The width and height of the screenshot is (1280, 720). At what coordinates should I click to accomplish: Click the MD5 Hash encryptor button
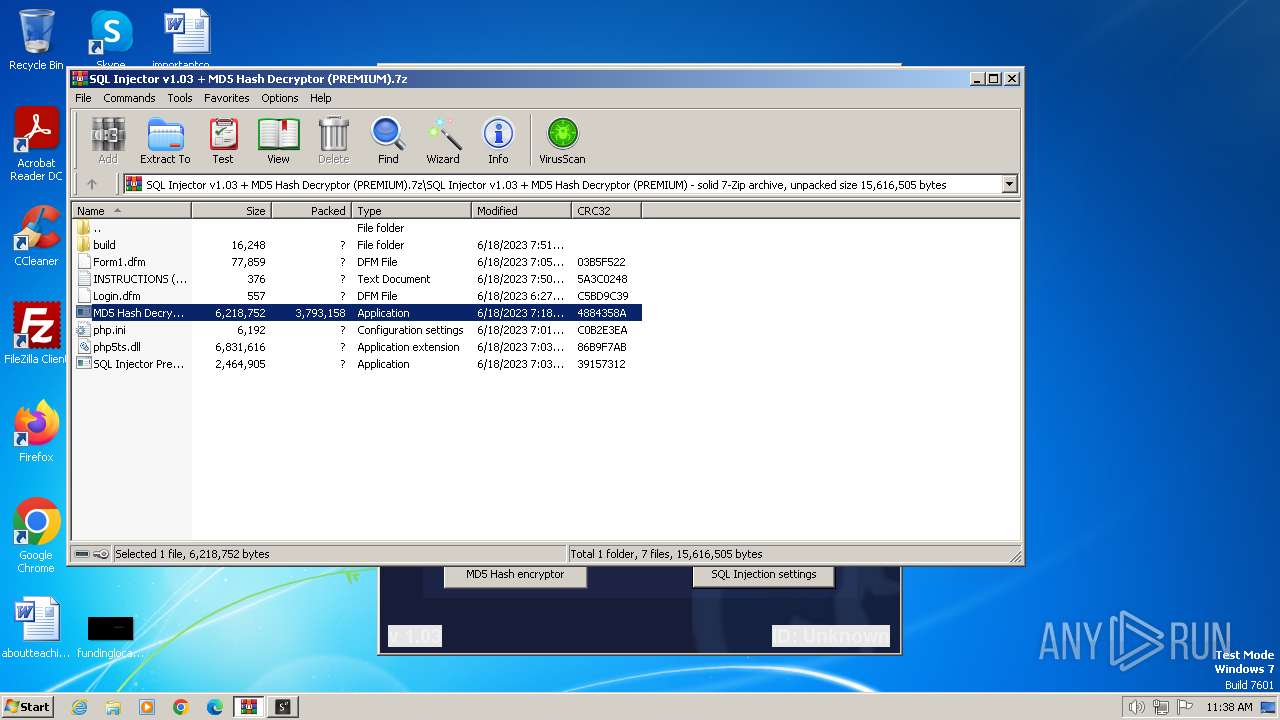coord(515,575)
